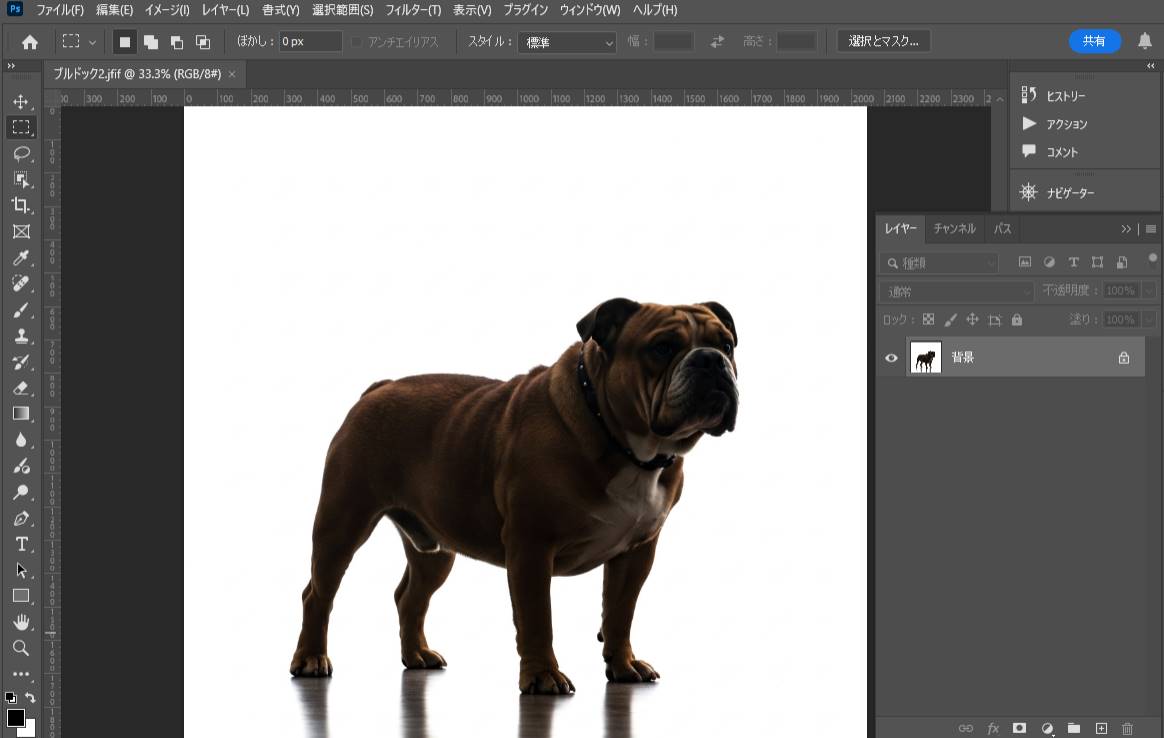Hide the 背景 layer with eye icon
Viewport: 1164px width, 738px height.
click(891, 358)
